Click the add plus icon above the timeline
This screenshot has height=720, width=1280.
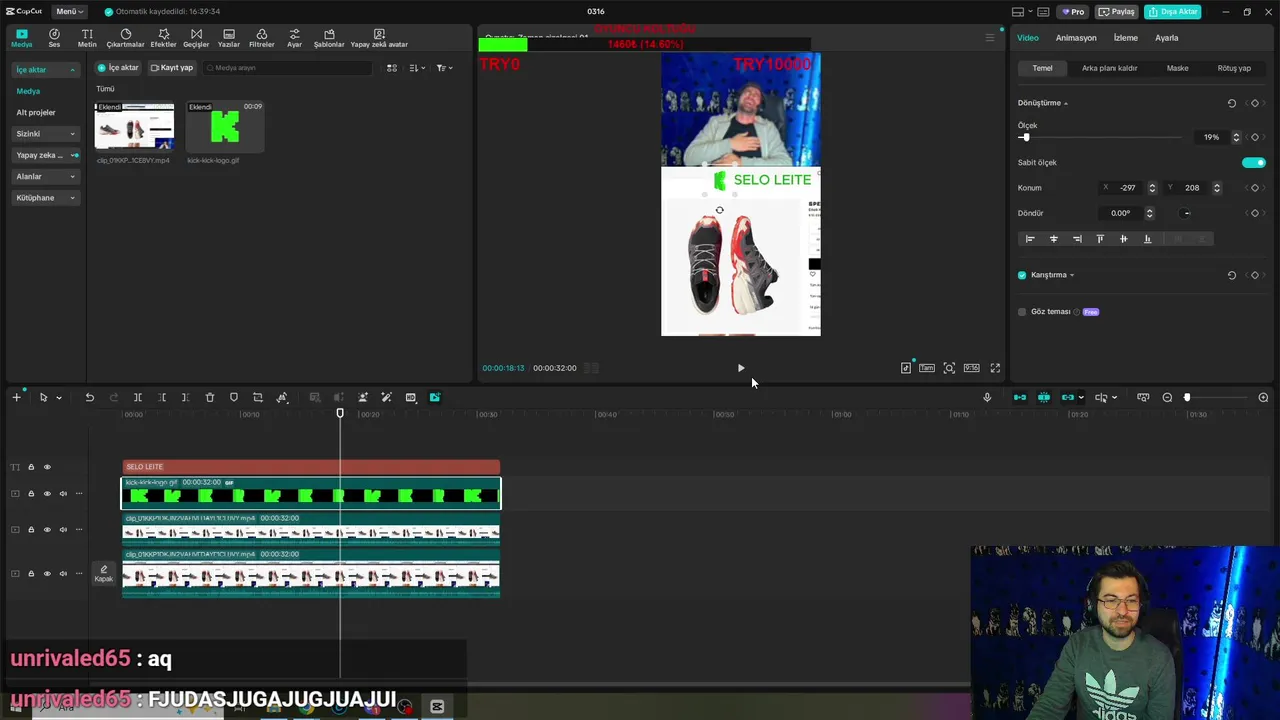pos(16,398)
